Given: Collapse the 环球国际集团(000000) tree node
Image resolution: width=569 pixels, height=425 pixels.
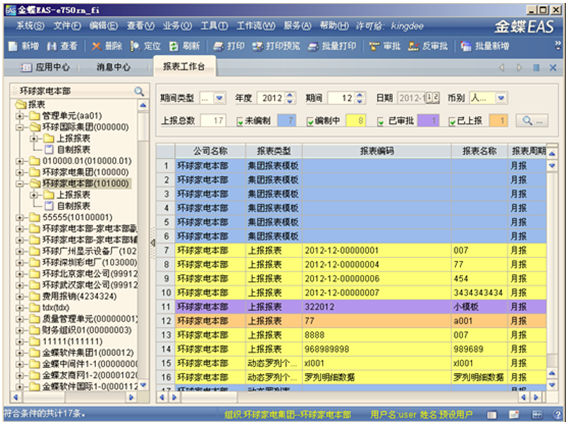Looking at the screenshot, I should point(20,127).
